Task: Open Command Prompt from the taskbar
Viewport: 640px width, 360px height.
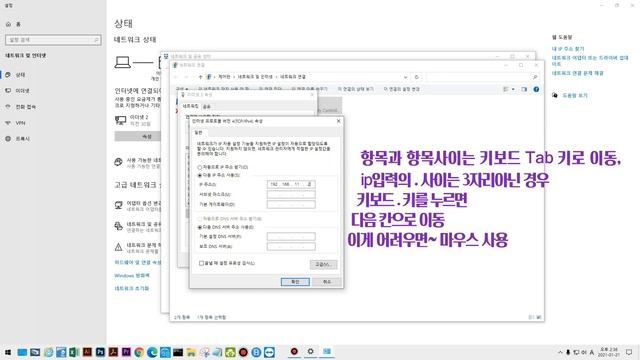Action: 178,352
